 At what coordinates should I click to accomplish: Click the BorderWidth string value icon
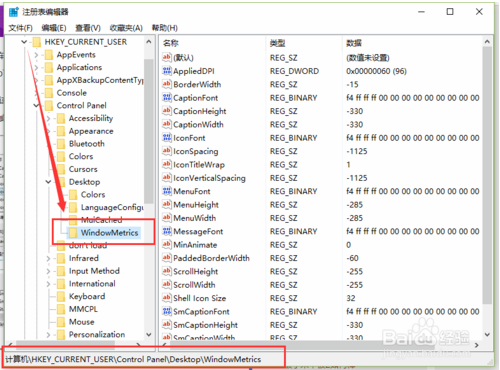click(x=167, y=84)
